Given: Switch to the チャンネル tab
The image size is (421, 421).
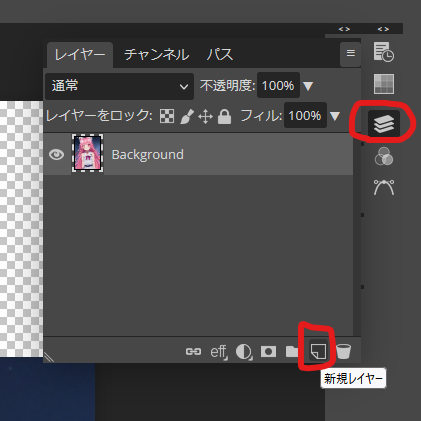Looking at the screenshot, I should tap(156, 55).
